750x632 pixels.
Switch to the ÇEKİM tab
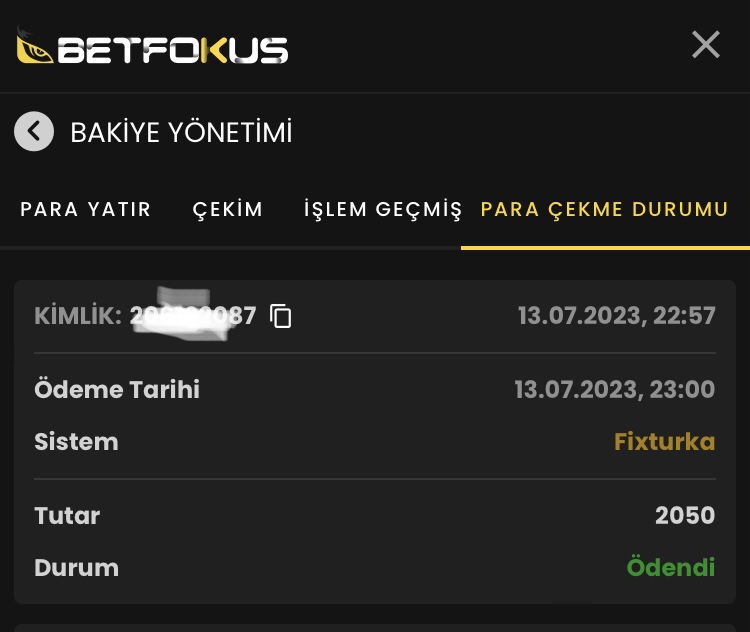[x=228, y=210]
